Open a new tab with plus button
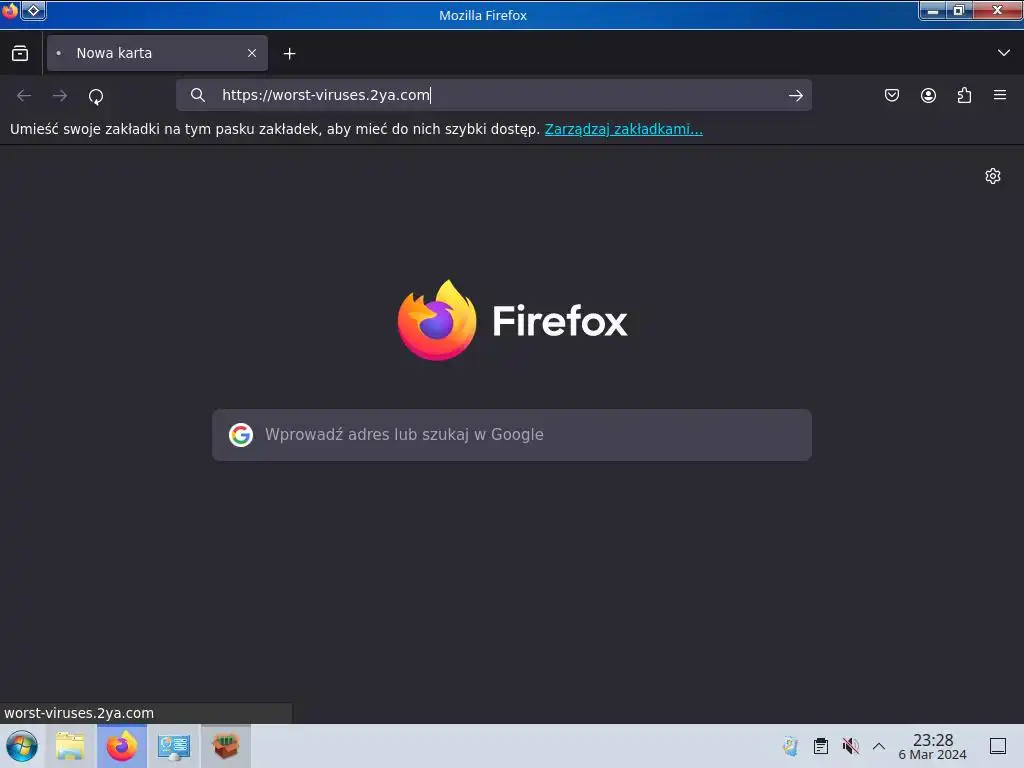The image size is (1024, 768). click(x=289, y=54)
